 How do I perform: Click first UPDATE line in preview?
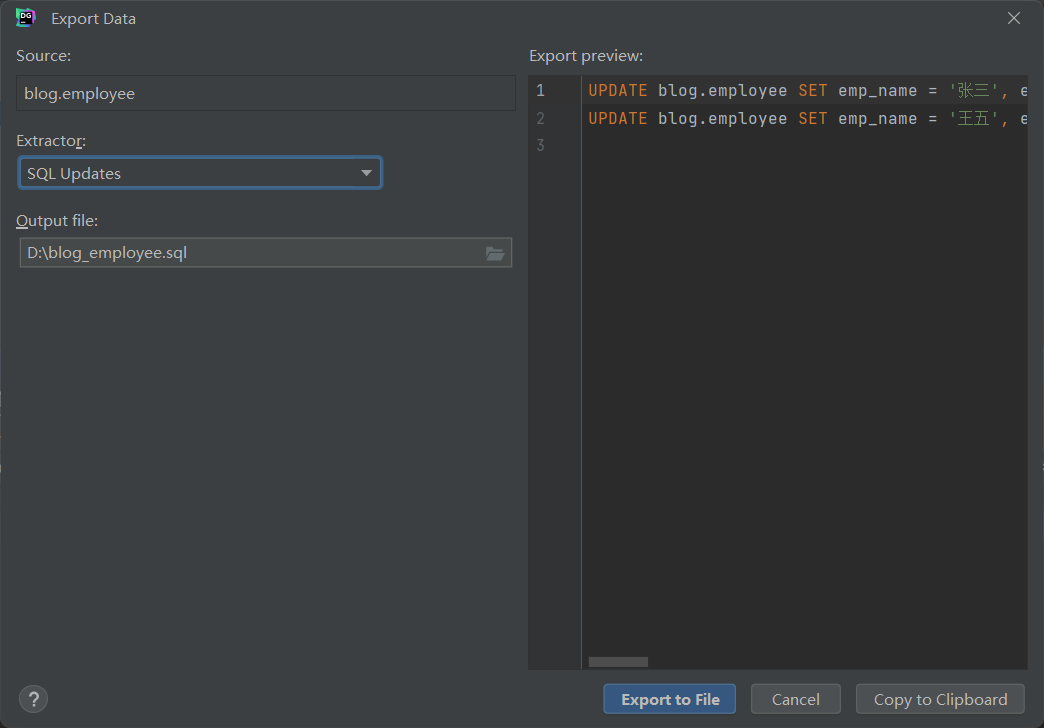pyautogui.click(x=807, y=91)
